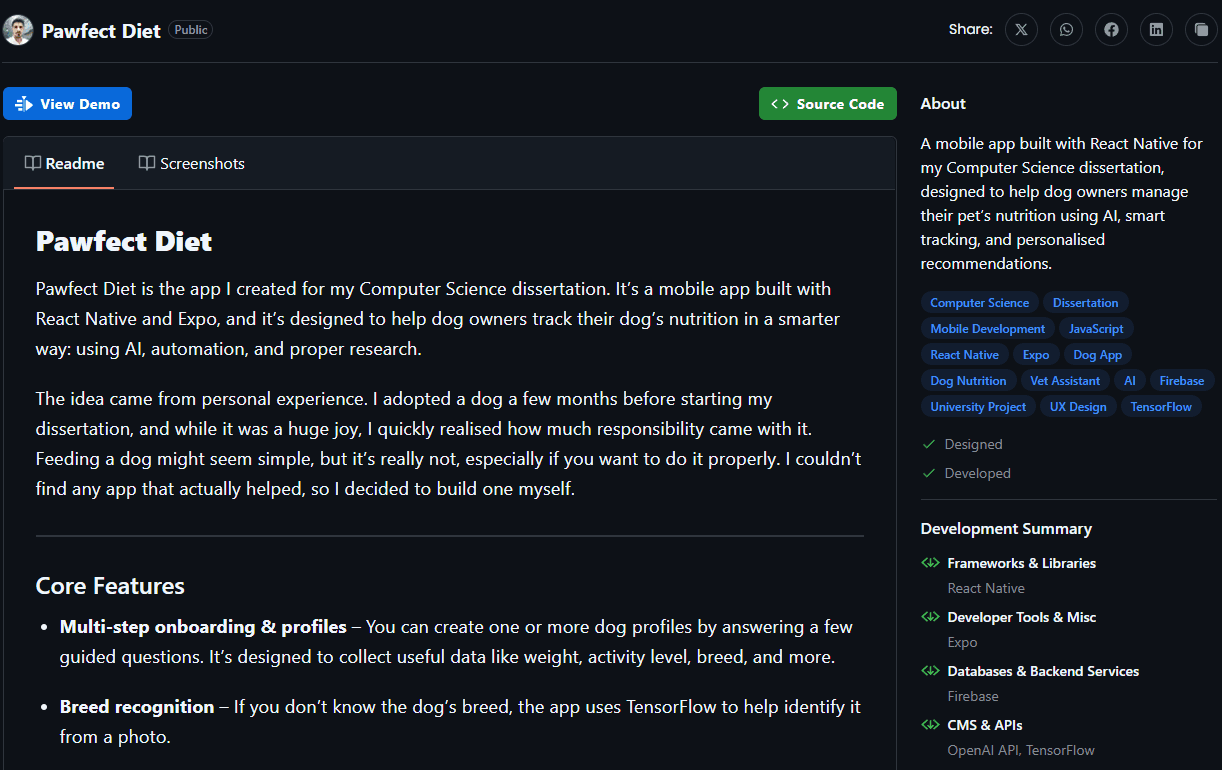Click the Databases & Backend Services icon
The width and height of the screenshot is (1222, 770).
[930, 671]
